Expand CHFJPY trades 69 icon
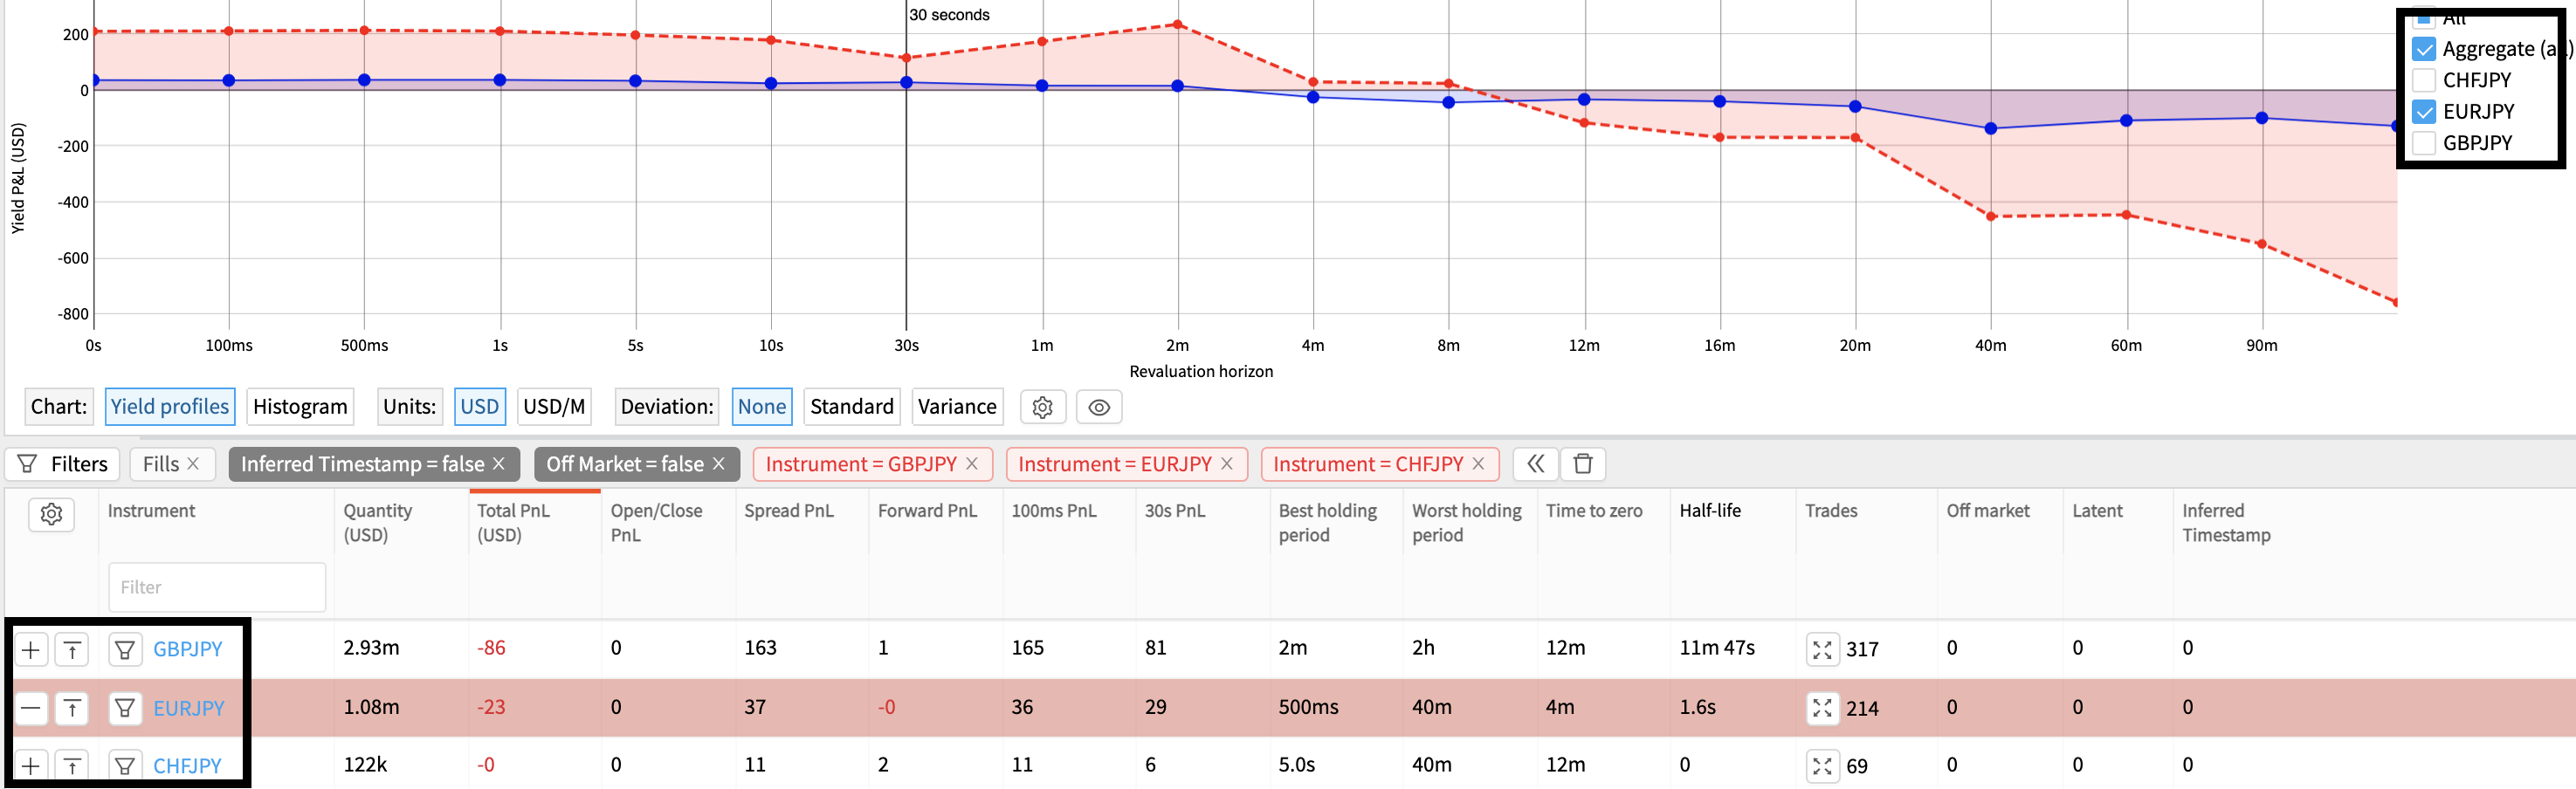Screen dimensions: 2576x789 pyautogui.click(x=1822, y=766)
